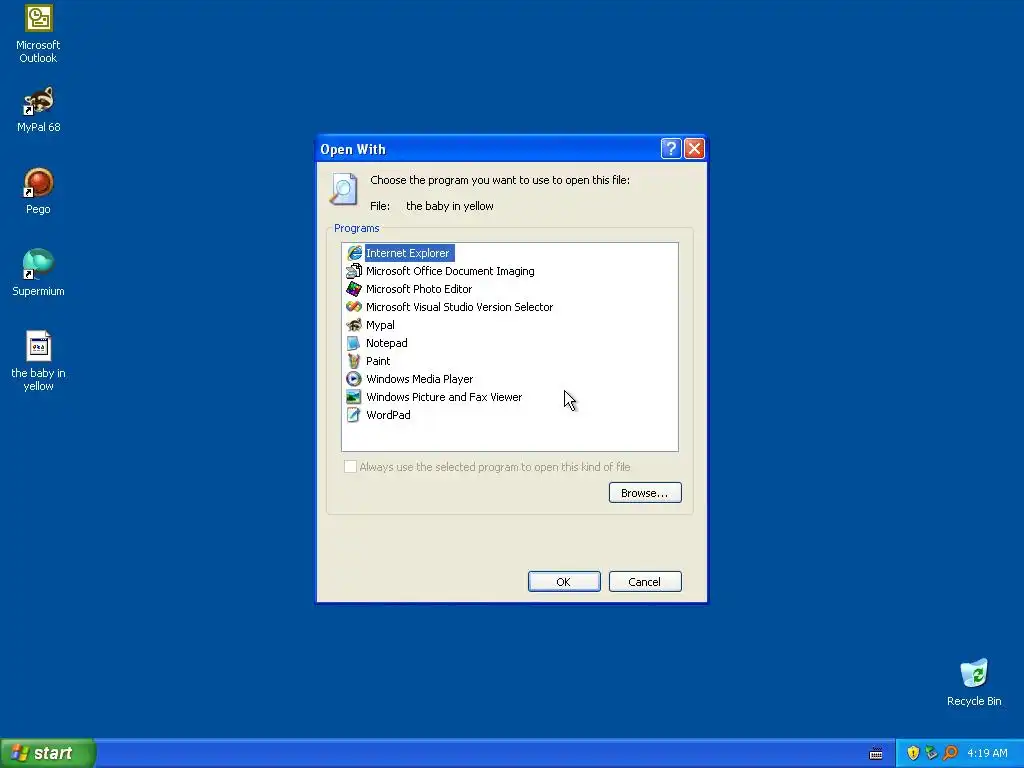Click the help question mark button

click(x=671, y=149)
